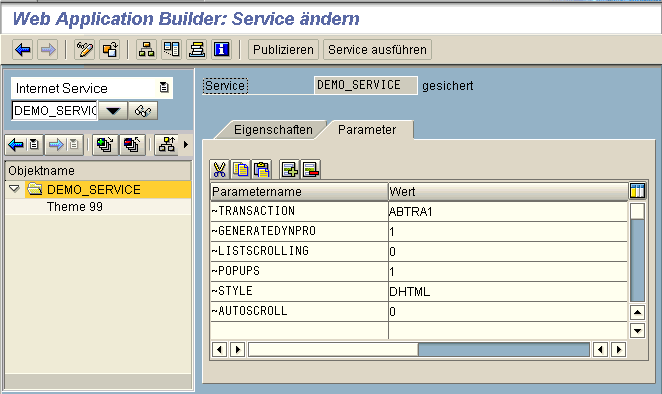Image resolution: width=662 pixels, height=394 pixels.
Task: Switch to Parameter tab
Action: tap(367, 130)
